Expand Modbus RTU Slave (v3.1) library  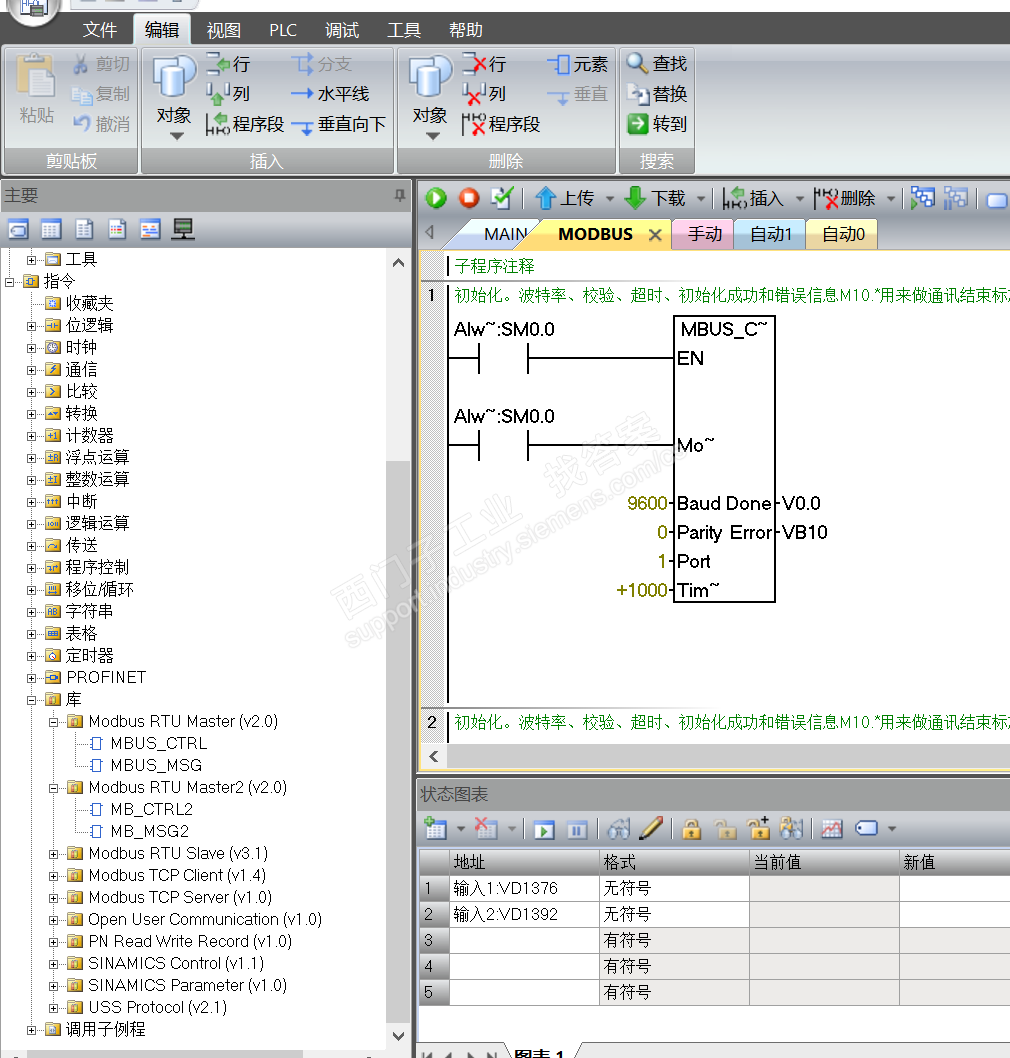53,854
